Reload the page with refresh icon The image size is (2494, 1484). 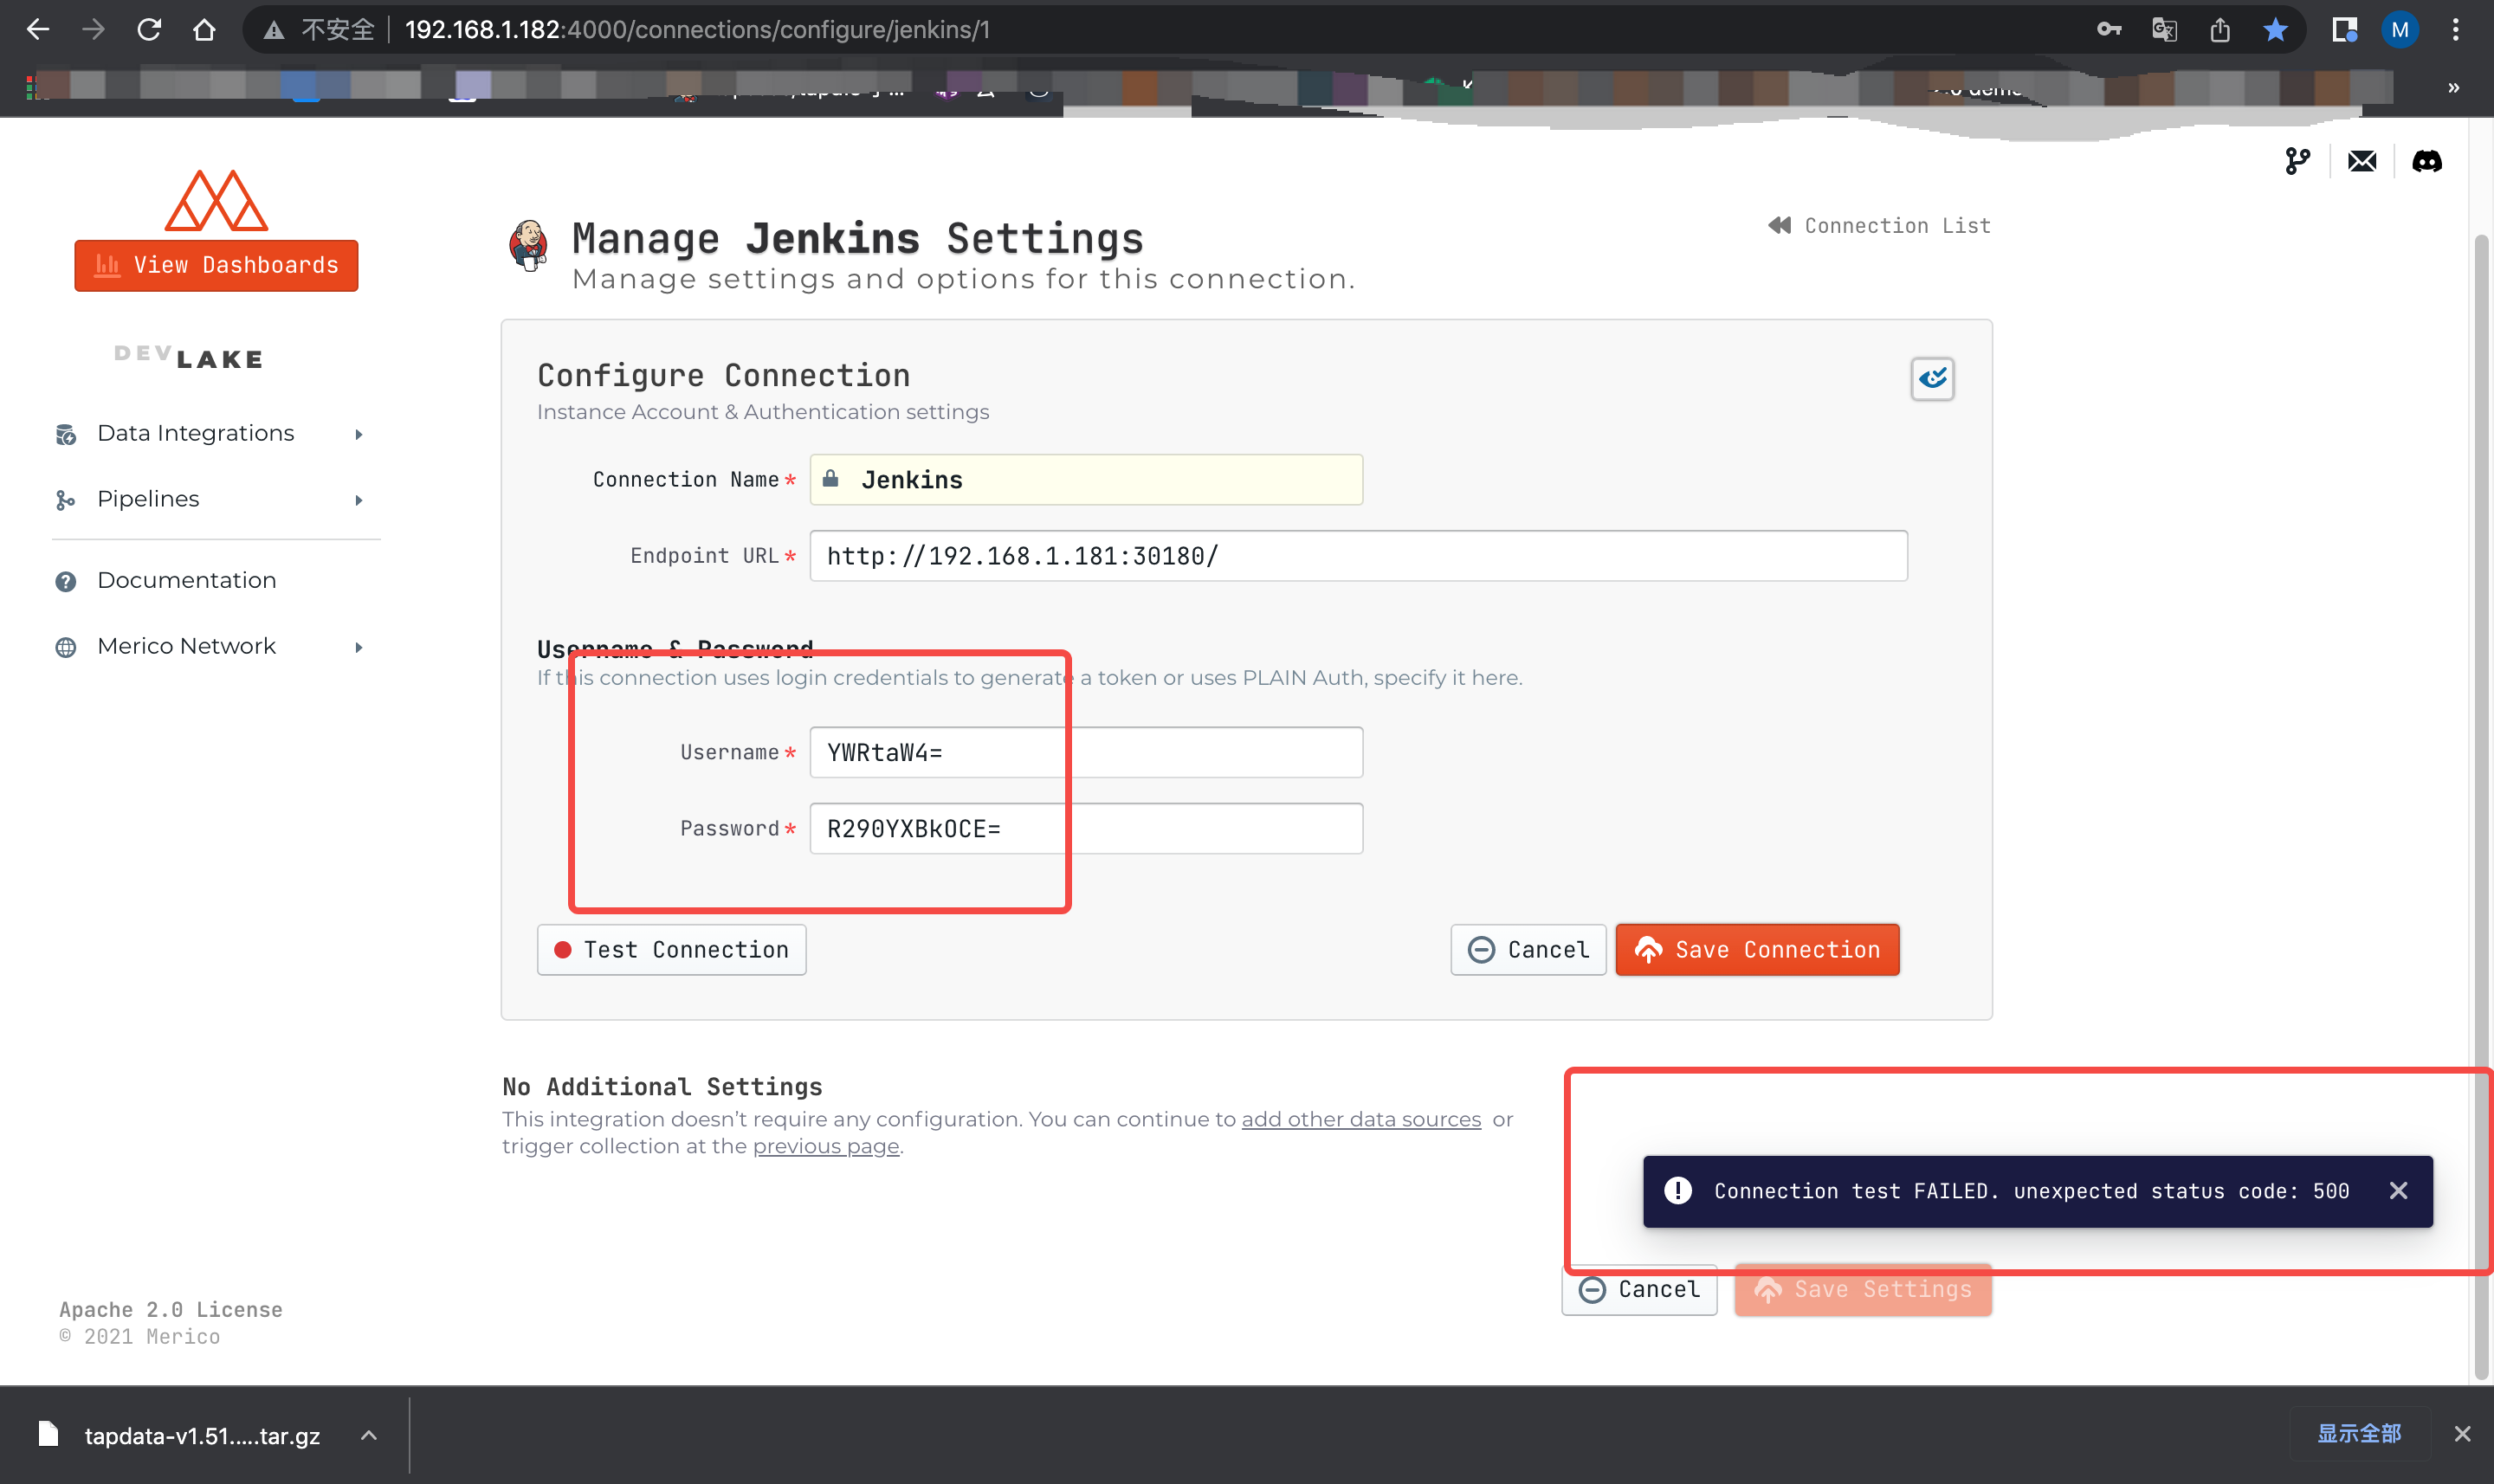[149, 30]
